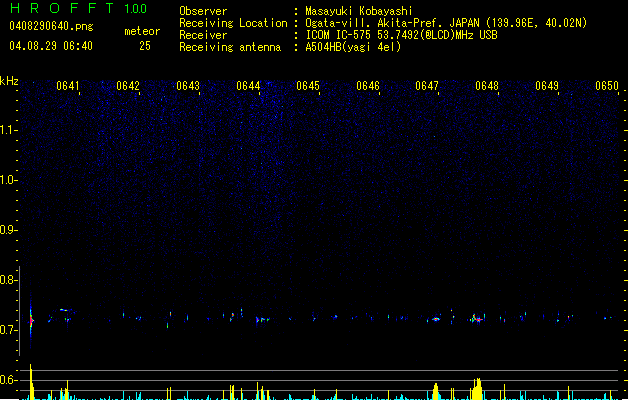Click the meteor count value 25
Image resolution: width=629 pixels, height=400 pixels.
tap(145, 46)
